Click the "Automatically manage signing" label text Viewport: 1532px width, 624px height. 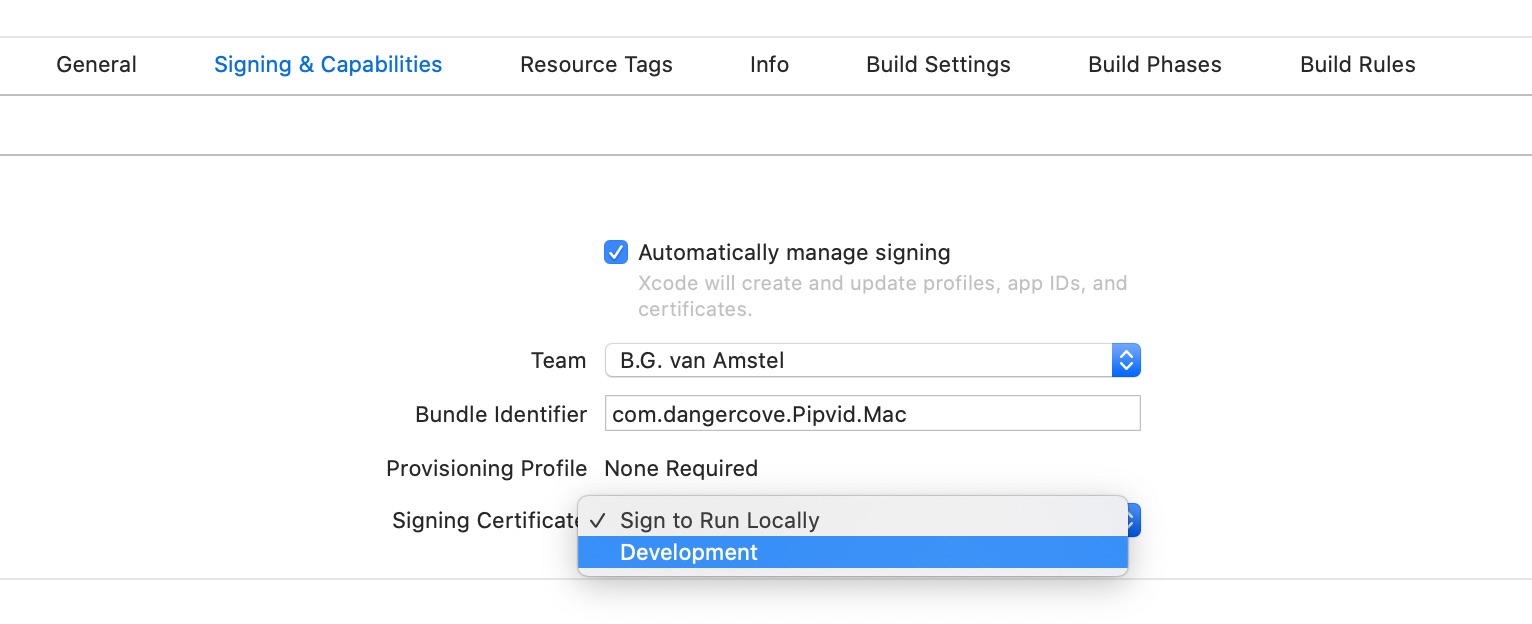(794, 253)
